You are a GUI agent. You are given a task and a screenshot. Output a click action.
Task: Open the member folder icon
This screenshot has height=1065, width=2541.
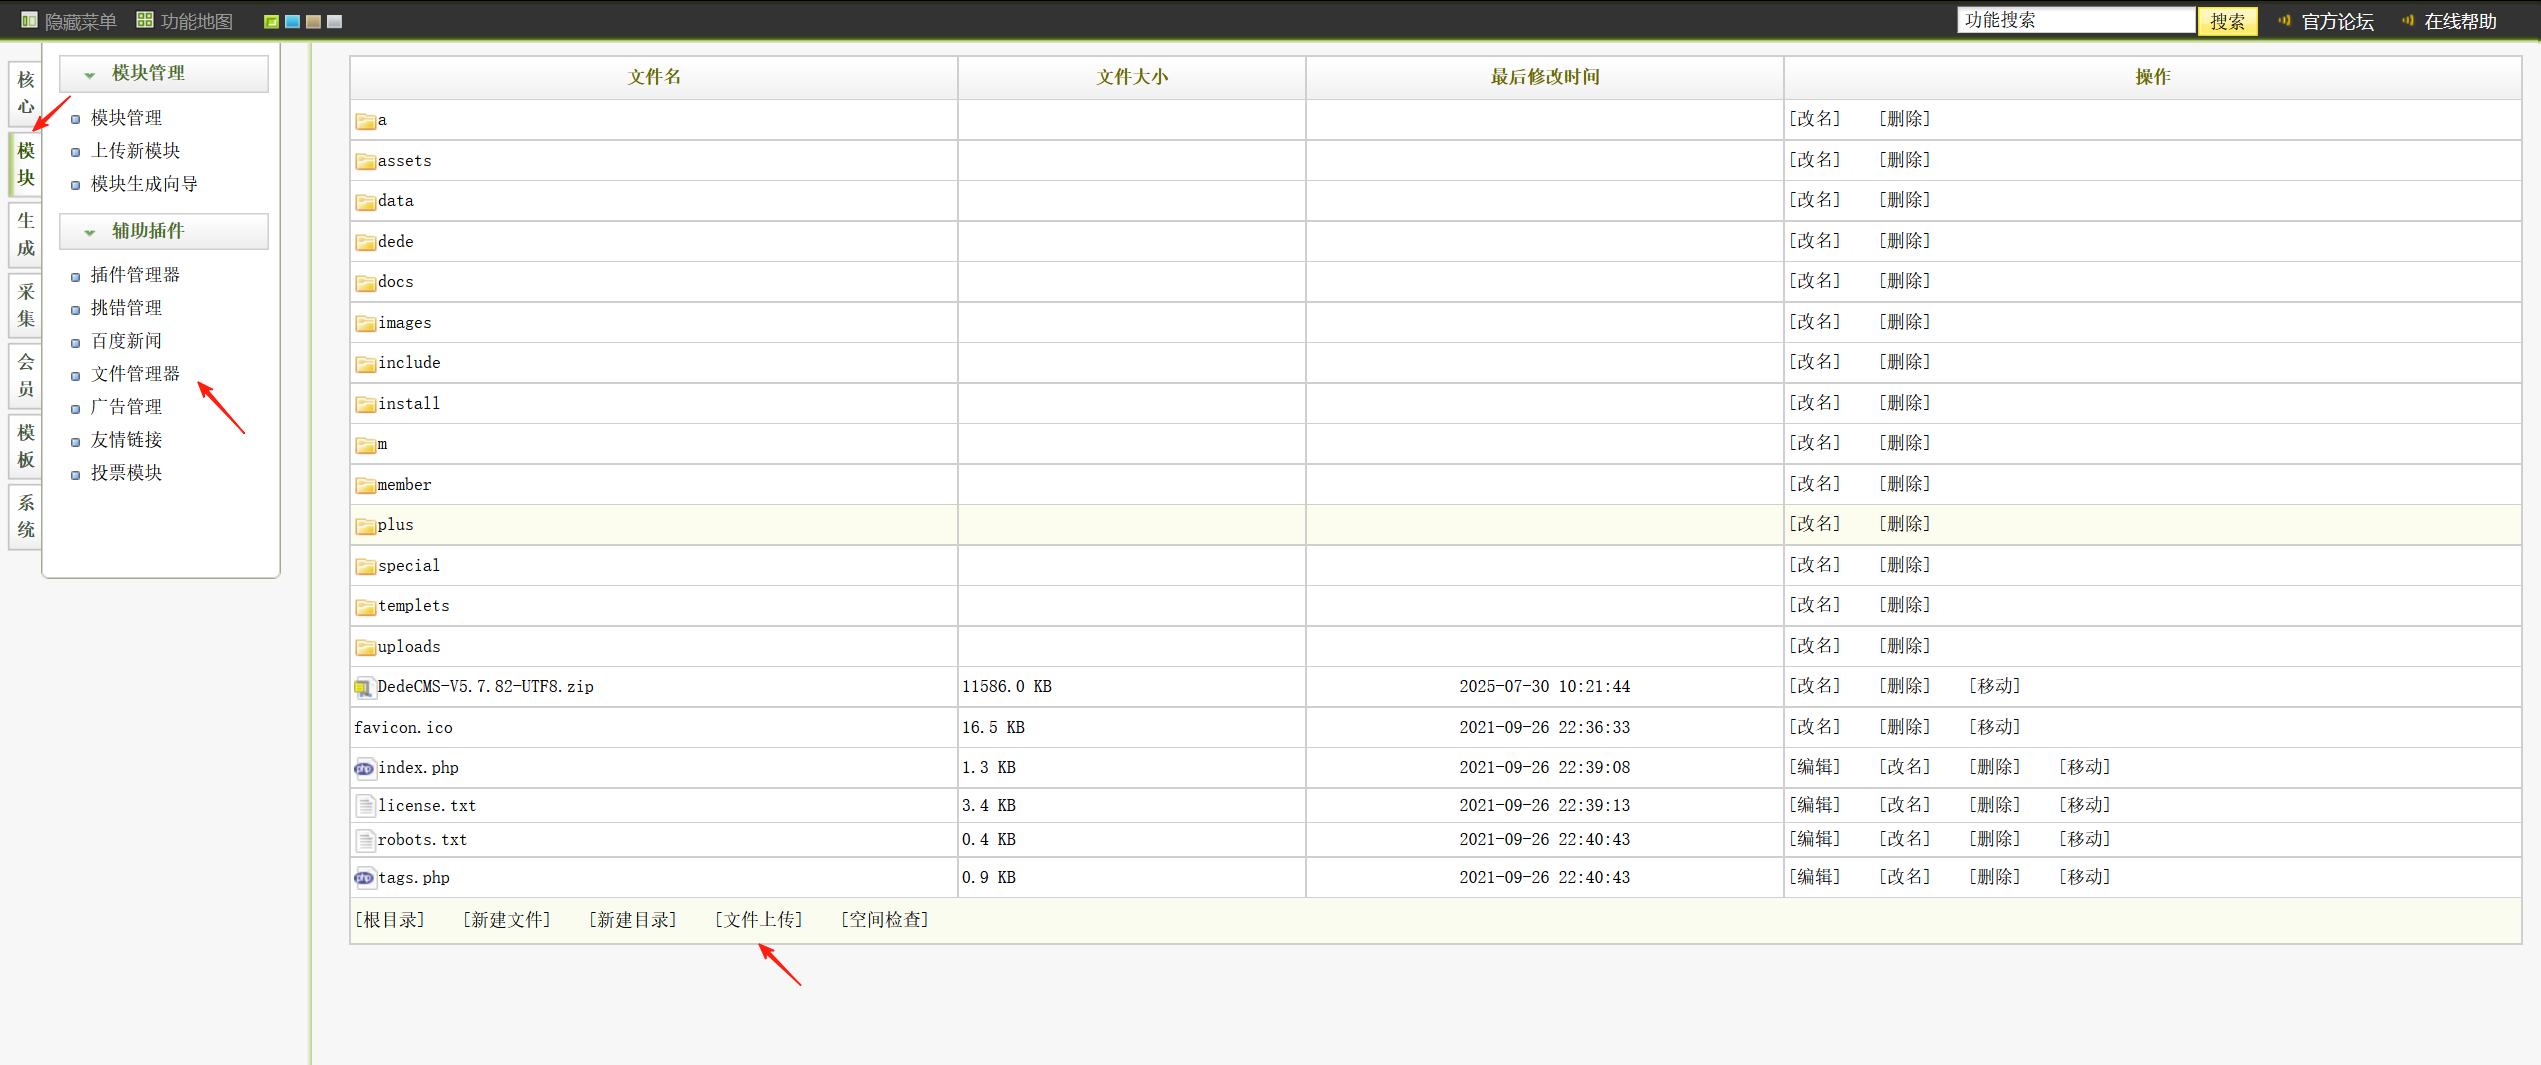(x=365, y=485)
